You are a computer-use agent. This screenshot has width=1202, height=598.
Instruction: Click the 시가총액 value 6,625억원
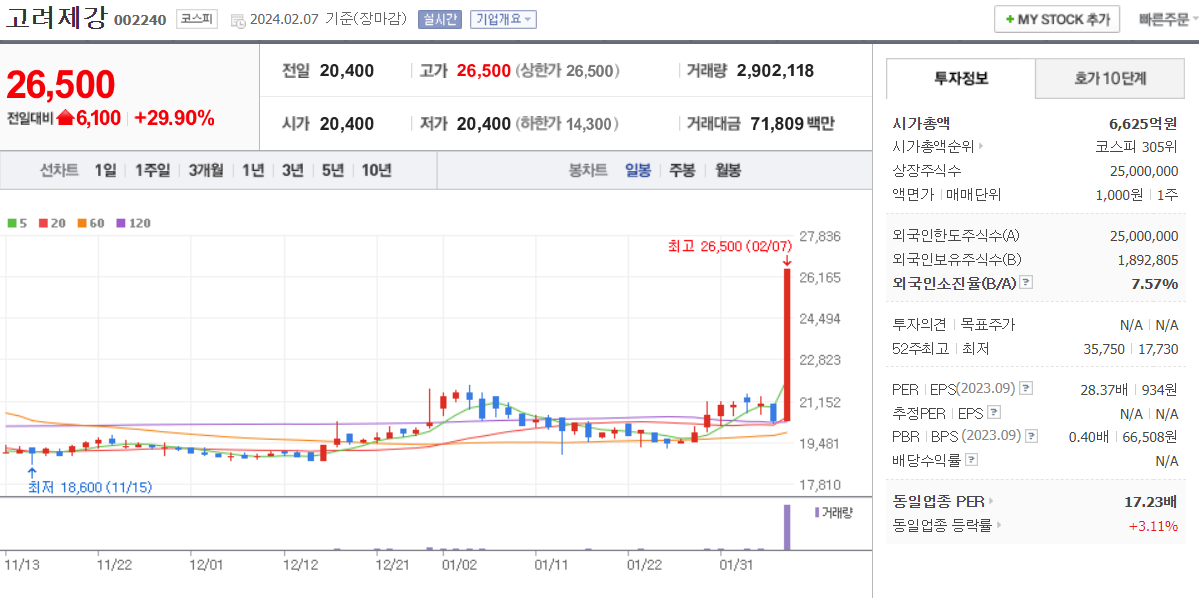click(1143, 123)
